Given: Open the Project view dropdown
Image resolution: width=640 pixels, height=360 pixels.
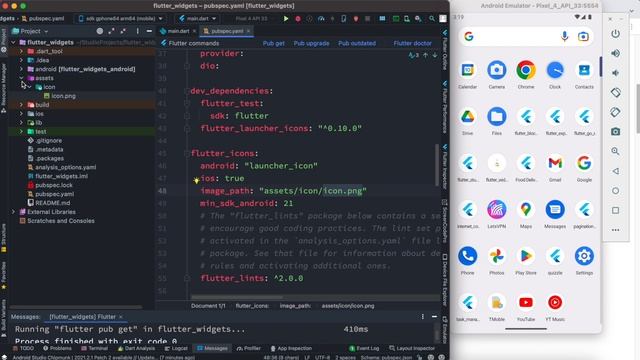Looking at the screenshot, I should coord(31,31).
